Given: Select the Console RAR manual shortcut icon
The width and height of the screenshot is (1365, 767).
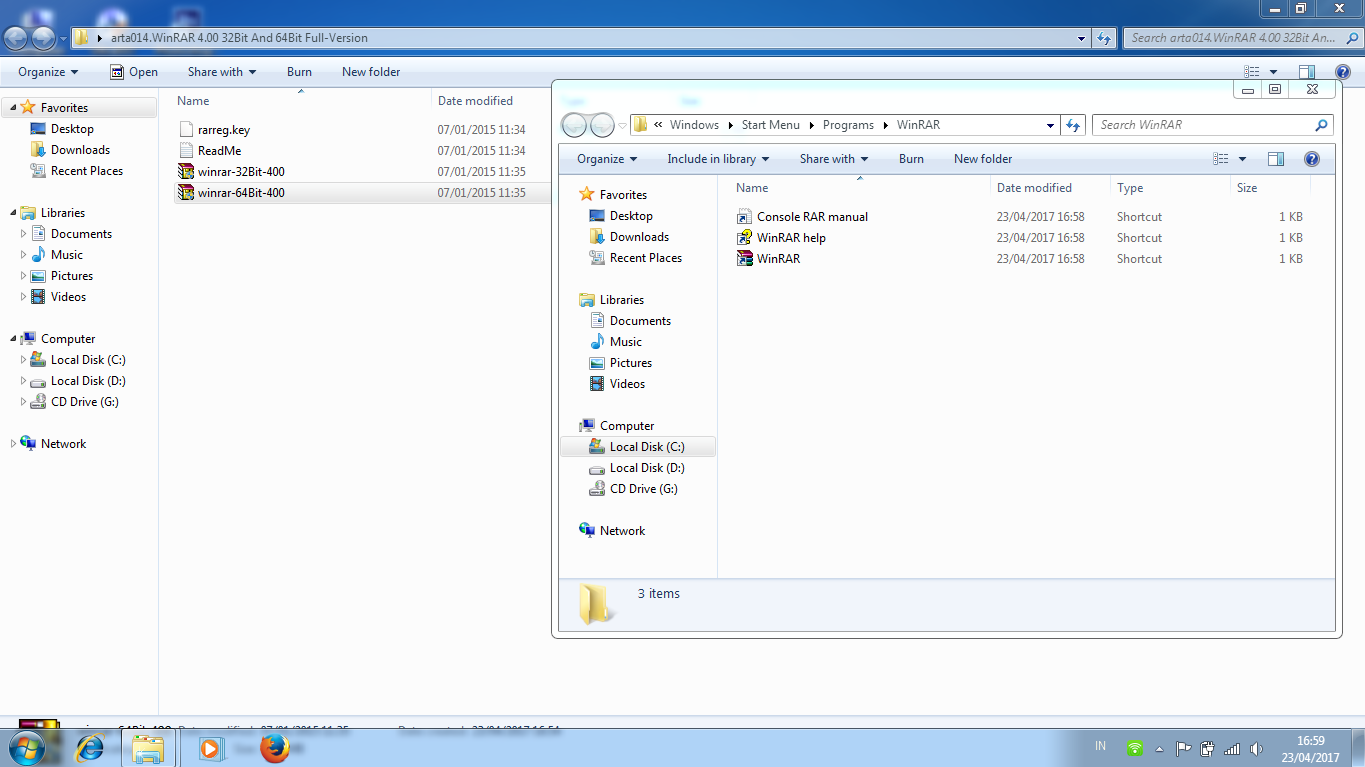Looking at the screenshot, I should (744, 217).
